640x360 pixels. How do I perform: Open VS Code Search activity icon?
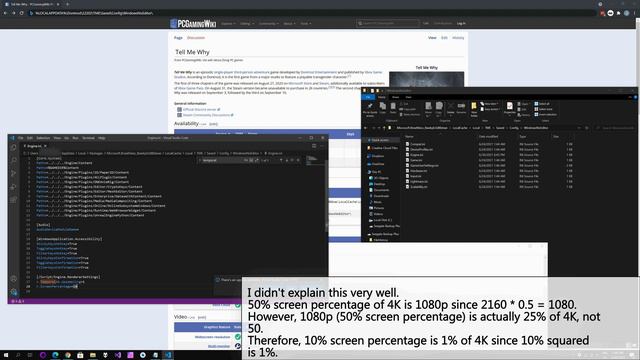pos(13,160)
